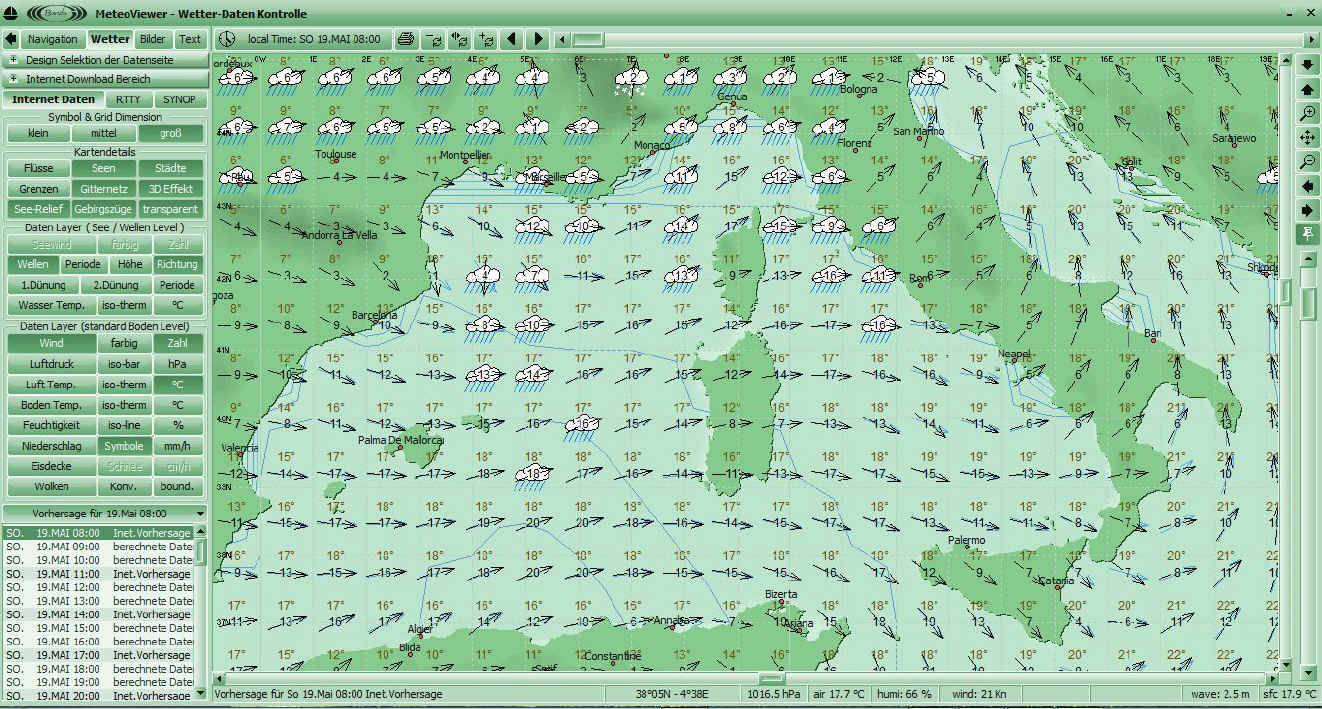Click the Wellen layer button

[32, 265]
